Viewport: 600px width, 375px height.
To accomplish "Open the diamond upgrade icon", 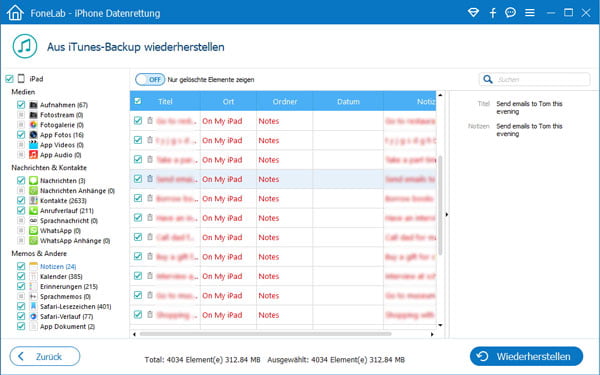I will coord(473,13).
